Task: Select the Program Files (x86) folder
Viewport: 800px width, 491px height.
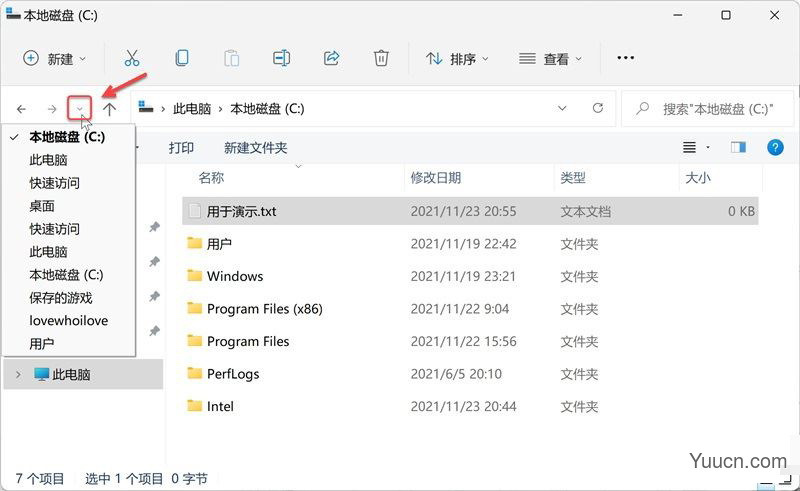Action: pos(470,309)
